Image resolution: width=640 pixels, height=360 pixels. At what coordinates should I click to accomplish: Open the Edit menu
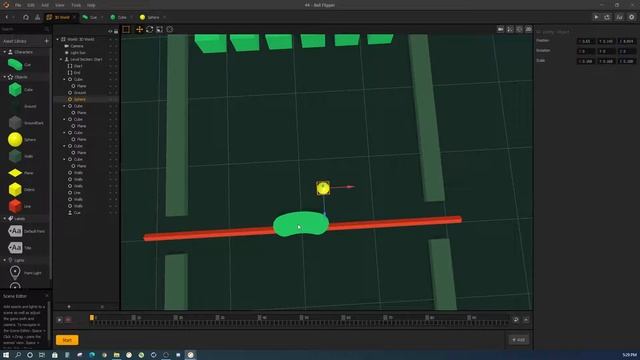pos(31,5)
